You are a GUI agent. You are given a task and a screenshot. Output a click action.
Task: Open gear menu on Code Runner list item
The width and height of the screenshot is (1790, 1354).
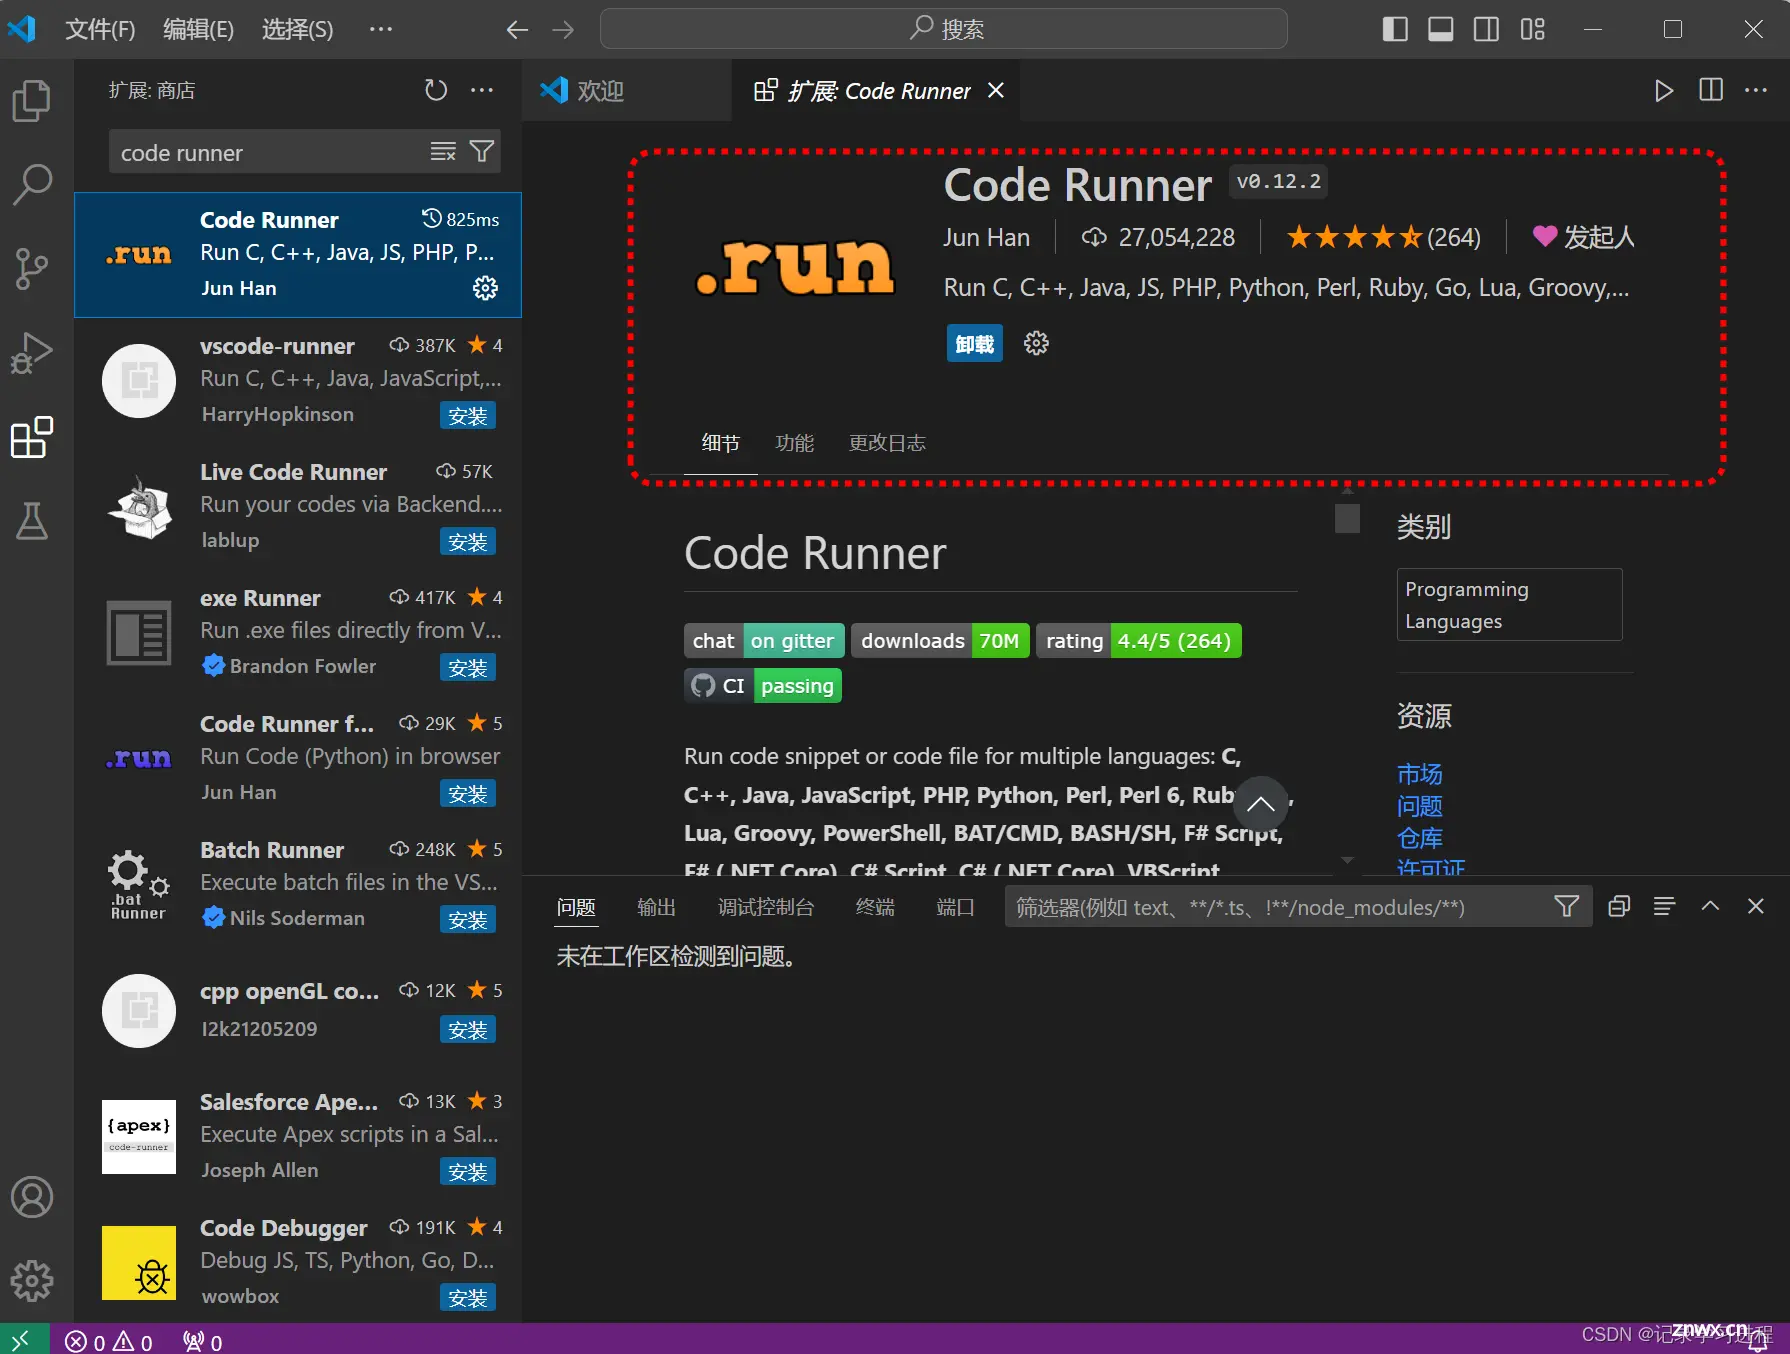point(485,288)
